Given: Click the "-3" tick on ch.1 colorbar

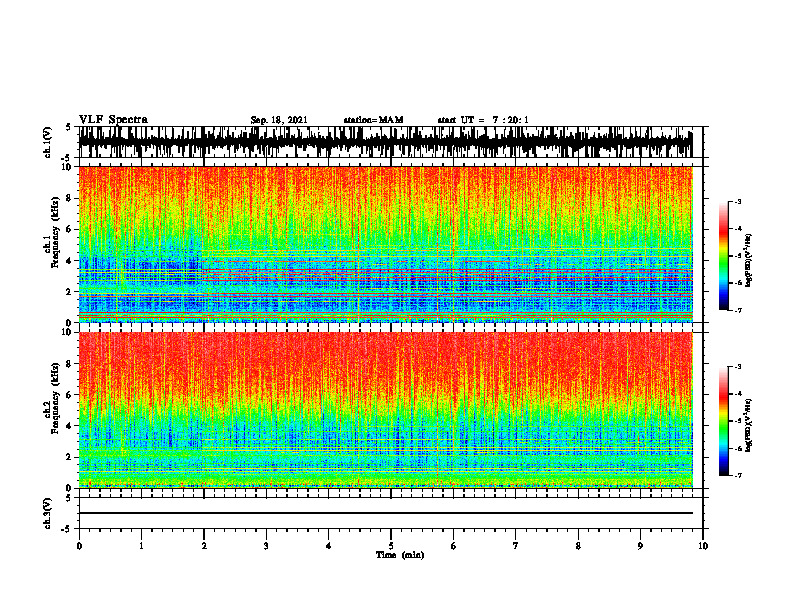Looking at the screenshot, I should coord(737,201).
